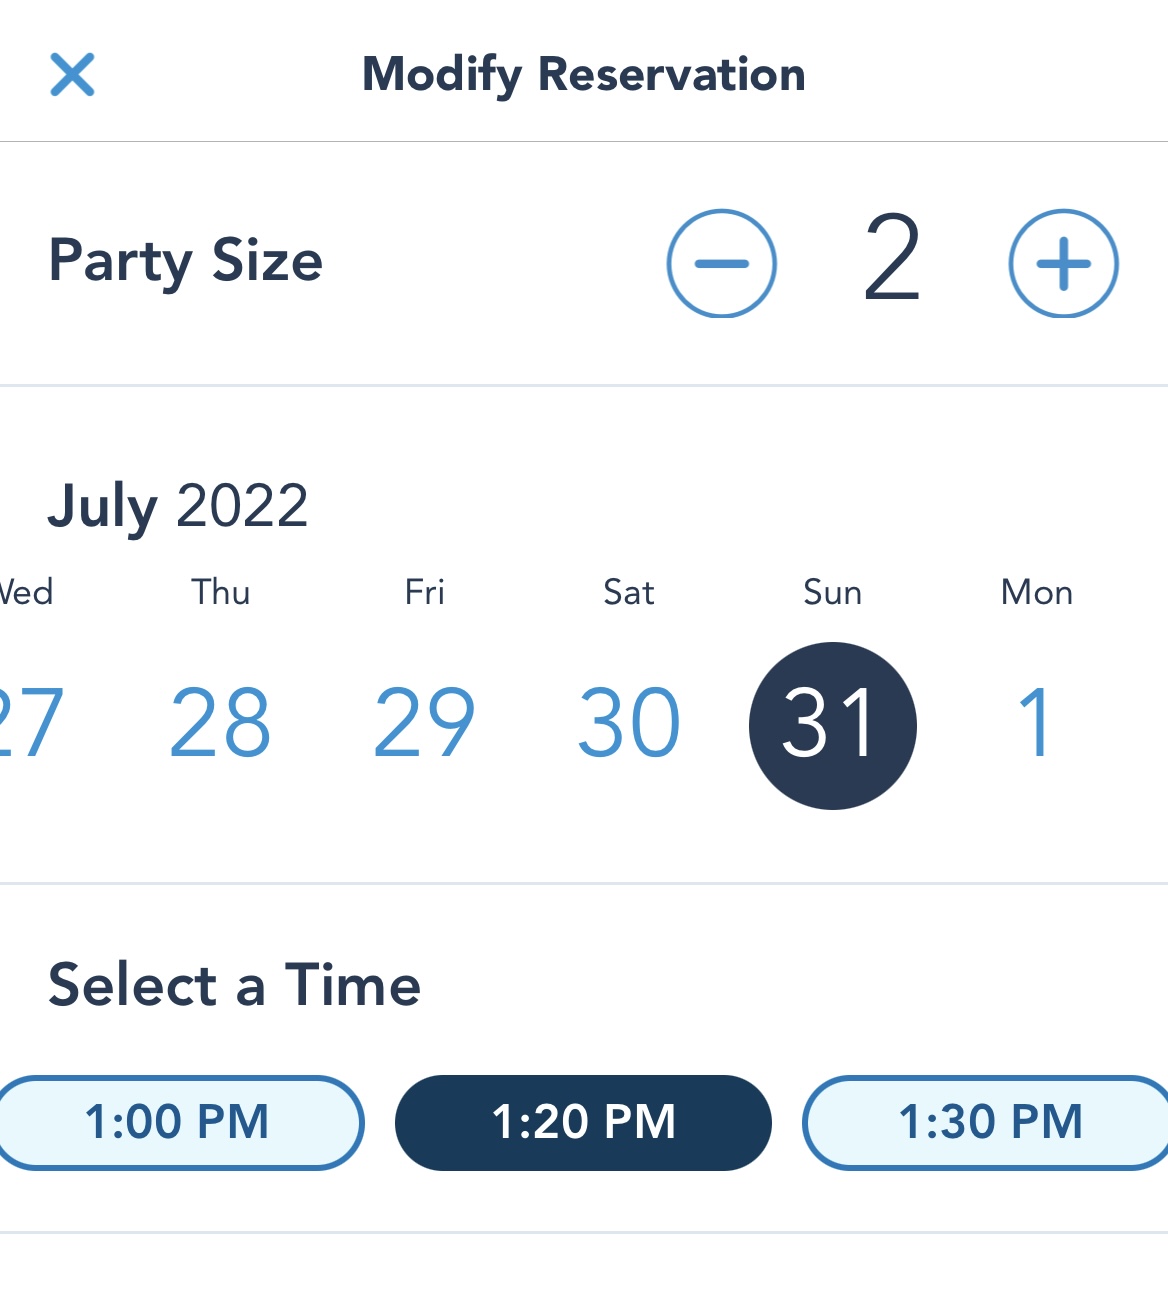The width and height of the screenshot is (1168, 1299).
Task: Click the Thu weekday label
Action: click(x=220, y=592)
